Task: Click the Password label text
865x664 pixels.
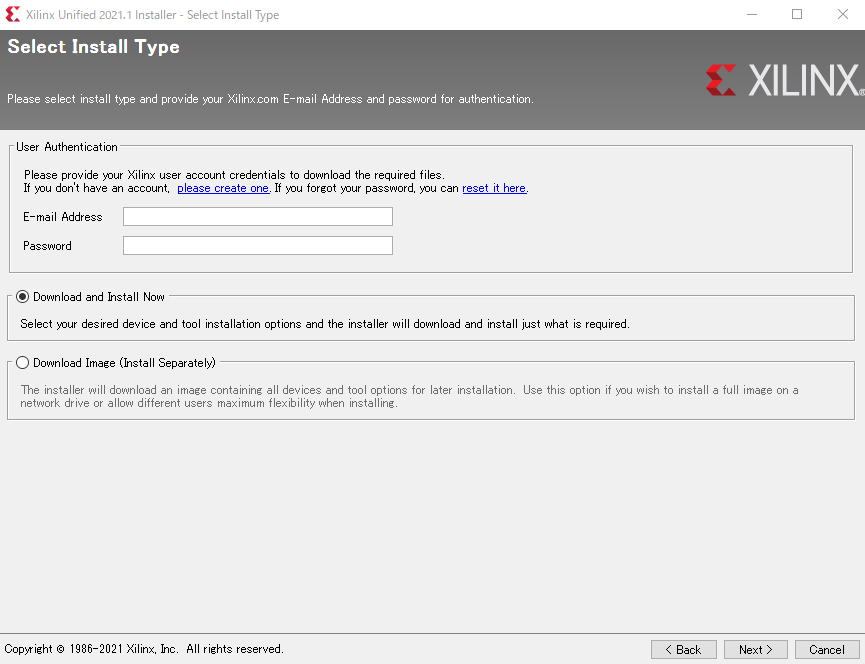Action: 48,246
